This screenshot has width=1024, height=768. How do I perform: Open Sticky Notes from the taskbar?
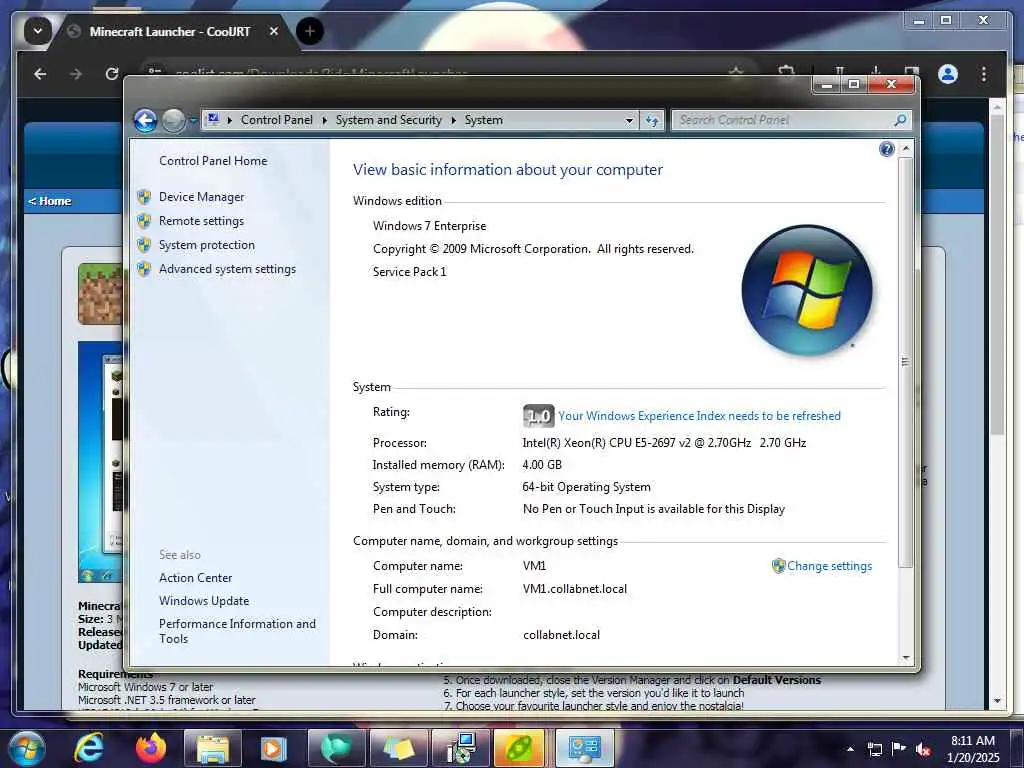pyautogui.click(x=398, y=748)
